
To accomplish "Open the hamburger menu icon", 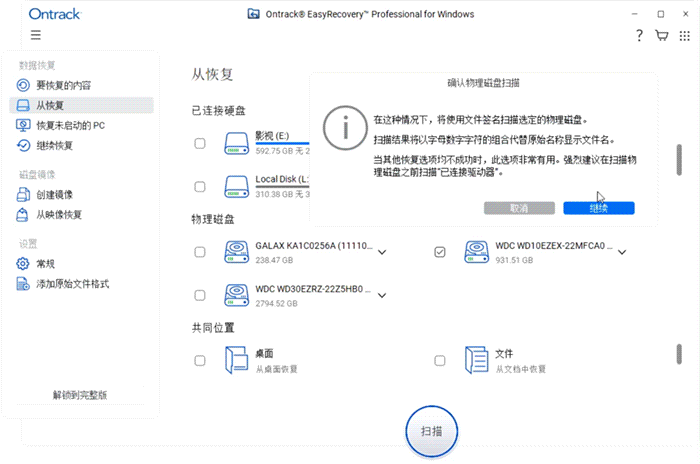I will [36, 35].
